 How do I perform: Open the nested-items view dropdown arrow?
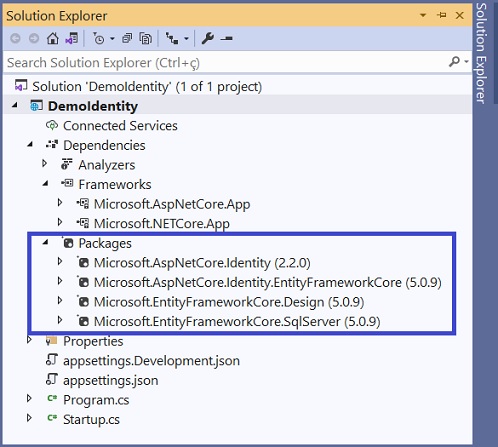click(x=186, y=39)
